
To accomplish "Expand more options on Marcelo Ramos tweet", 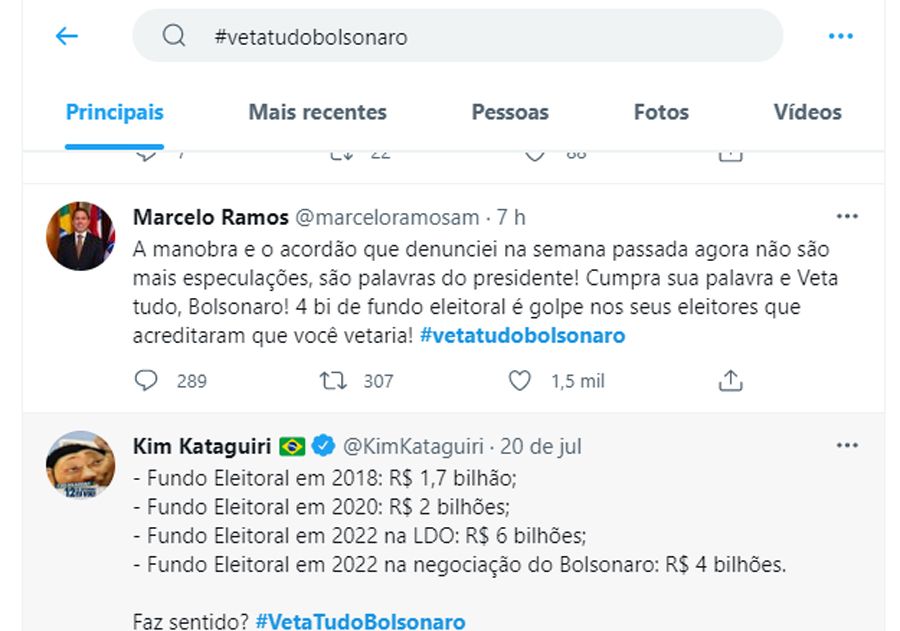I will (x=847, y=216).
